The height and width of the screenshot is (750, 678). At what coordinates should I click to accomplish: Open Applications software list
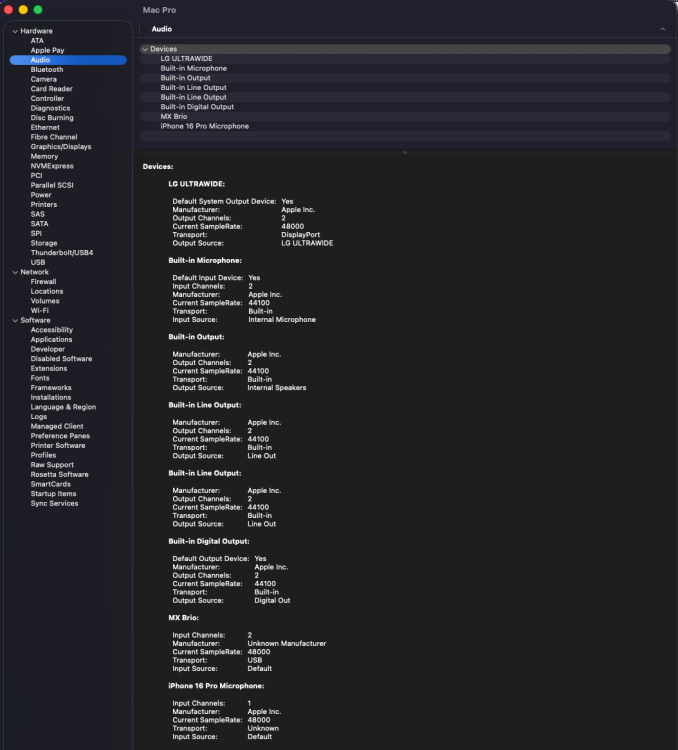pyautogui.click(x=51, y=340)
